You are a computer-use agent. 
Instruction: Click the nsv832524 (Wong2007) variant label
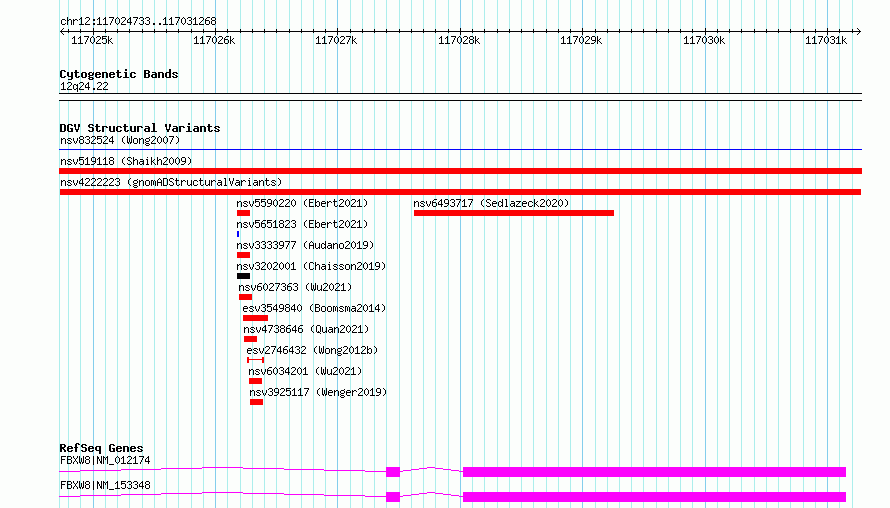coord(120,140)
